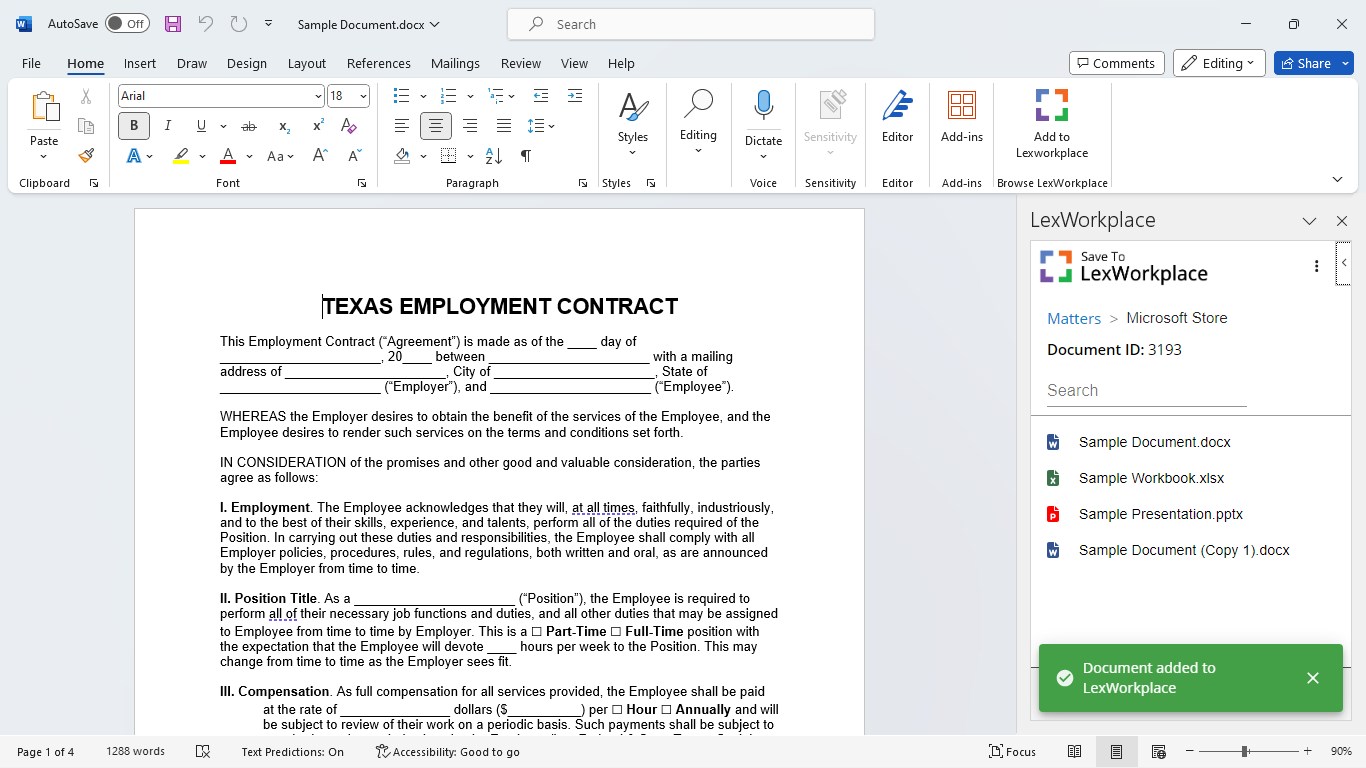1366x768 pixels.
Task: Switch to the Review tab
Action: [521, 63]
